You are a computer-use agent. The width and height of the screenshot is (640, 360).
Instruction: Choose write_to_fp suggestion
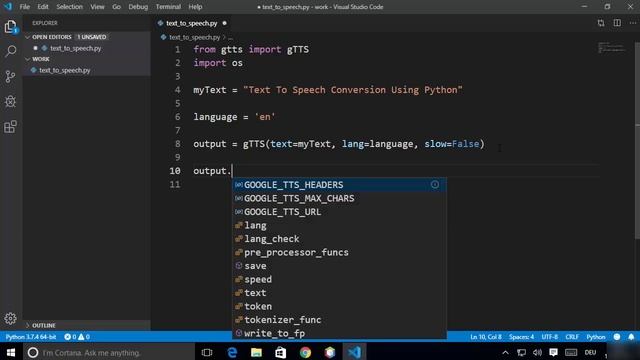340,333
